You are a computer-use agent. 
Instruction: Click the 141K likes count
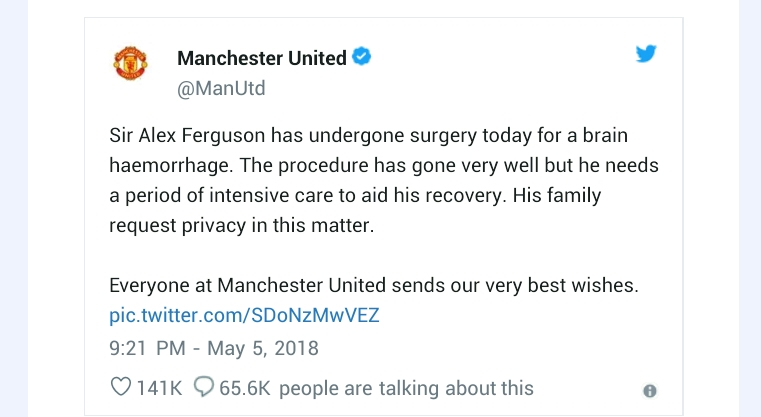[158, 388]
